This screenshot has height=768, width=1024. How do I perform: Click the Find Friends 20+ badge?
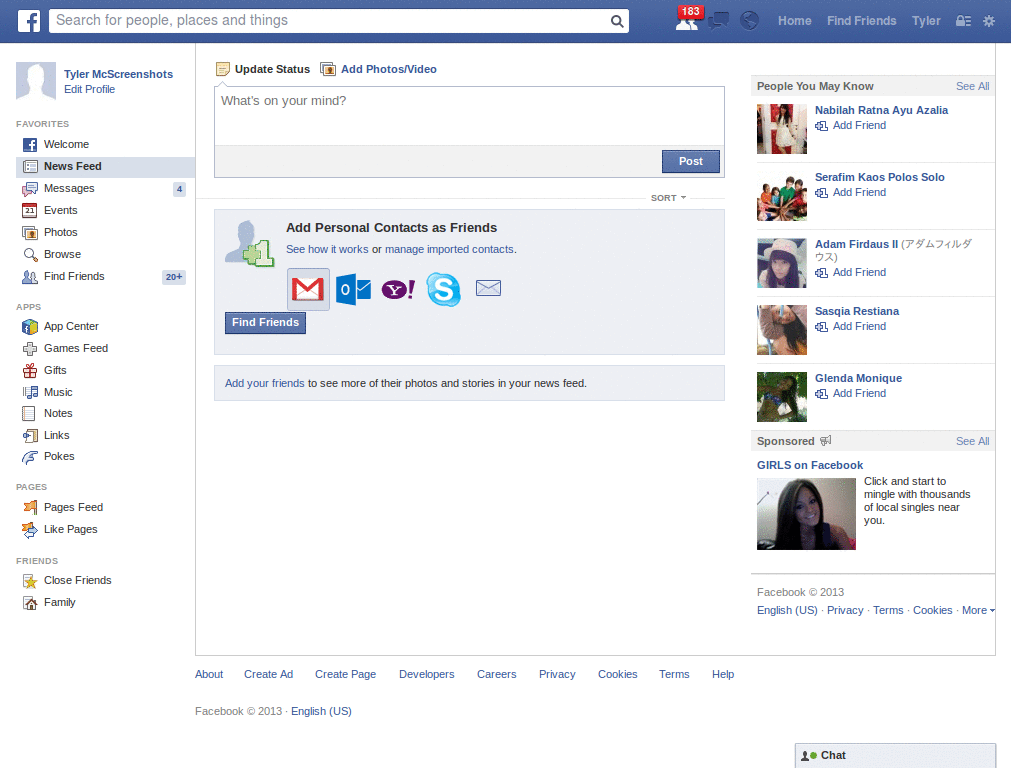174,277
